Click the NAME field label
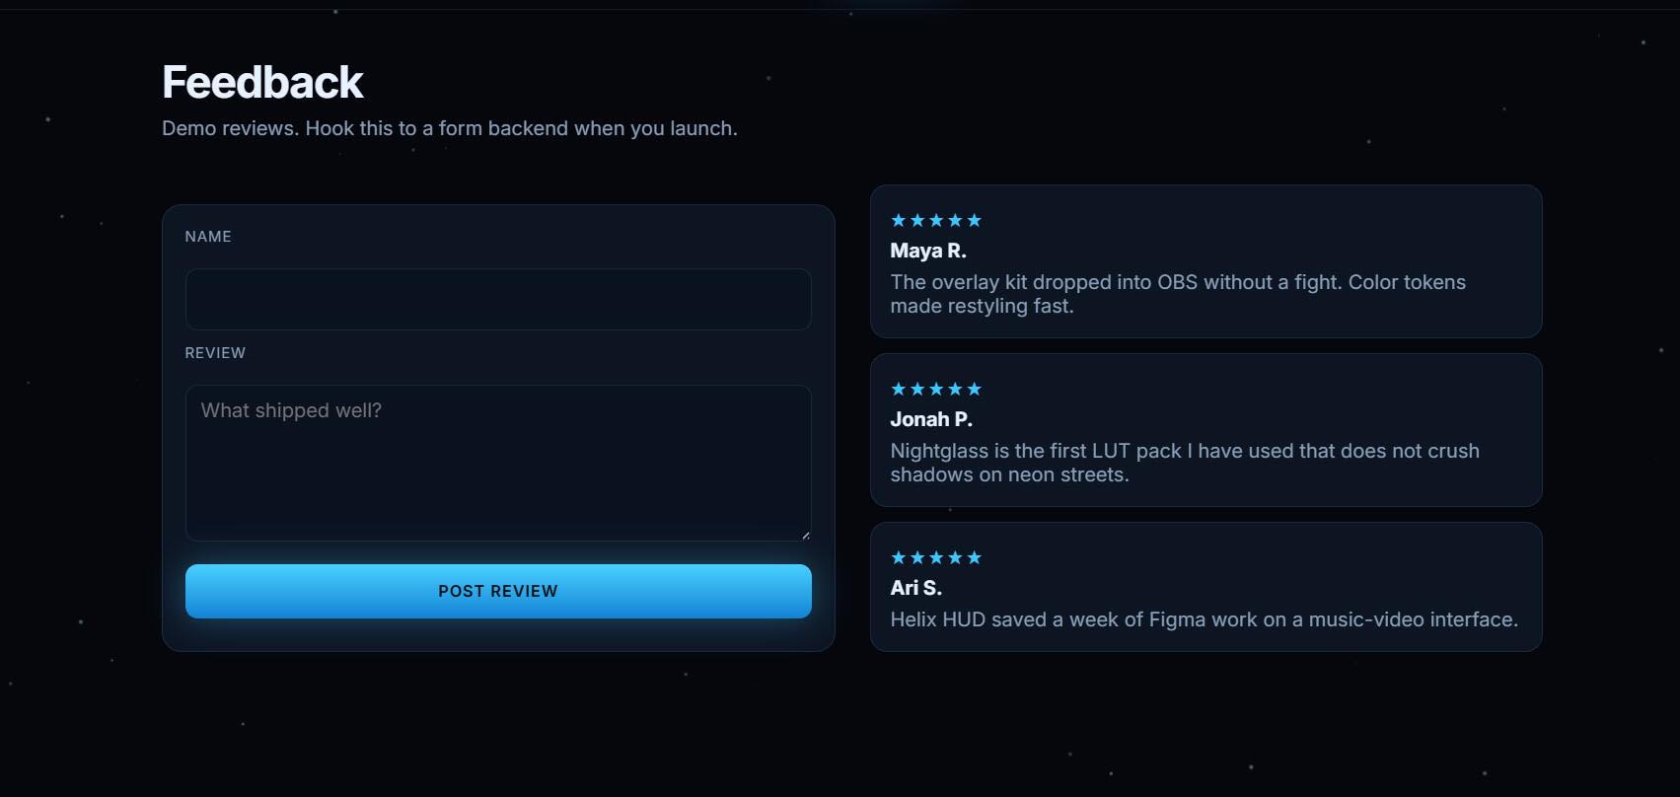 tap(208, 237)
